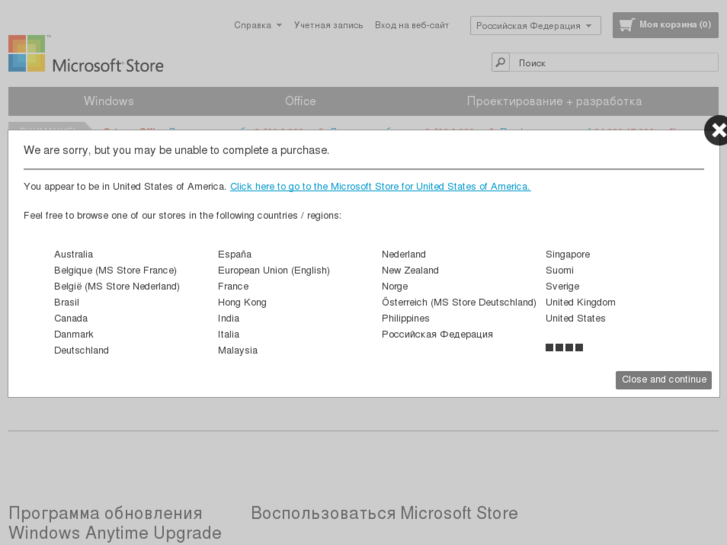The image size is (727, 545).
Task: Open the Office navigation tab
Action: 300,101
